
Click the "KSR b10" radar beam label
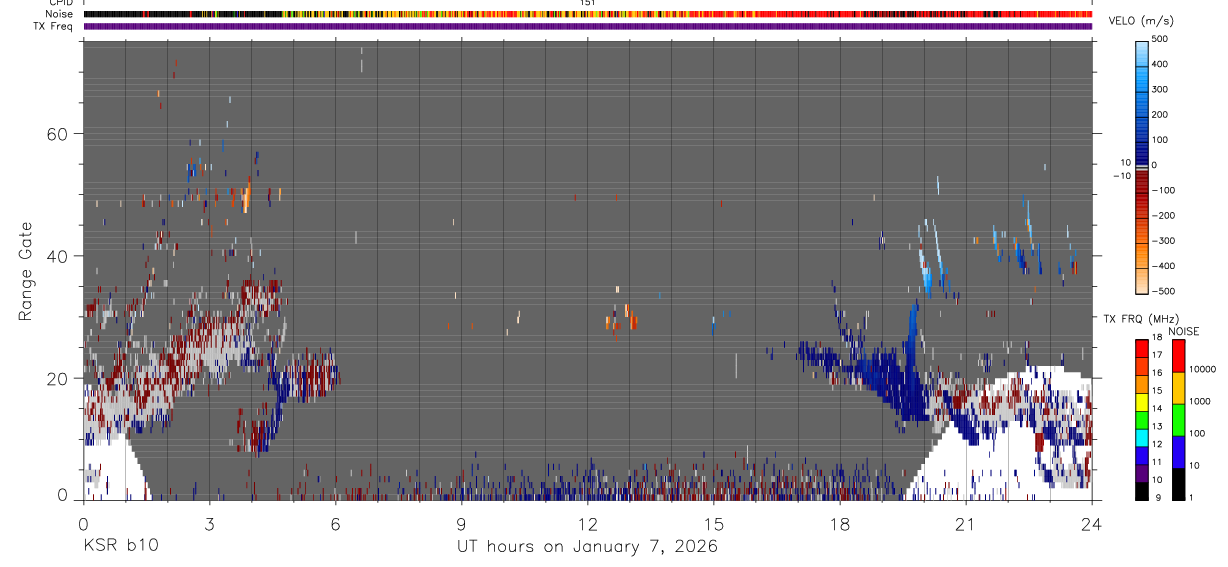[120, 546]
